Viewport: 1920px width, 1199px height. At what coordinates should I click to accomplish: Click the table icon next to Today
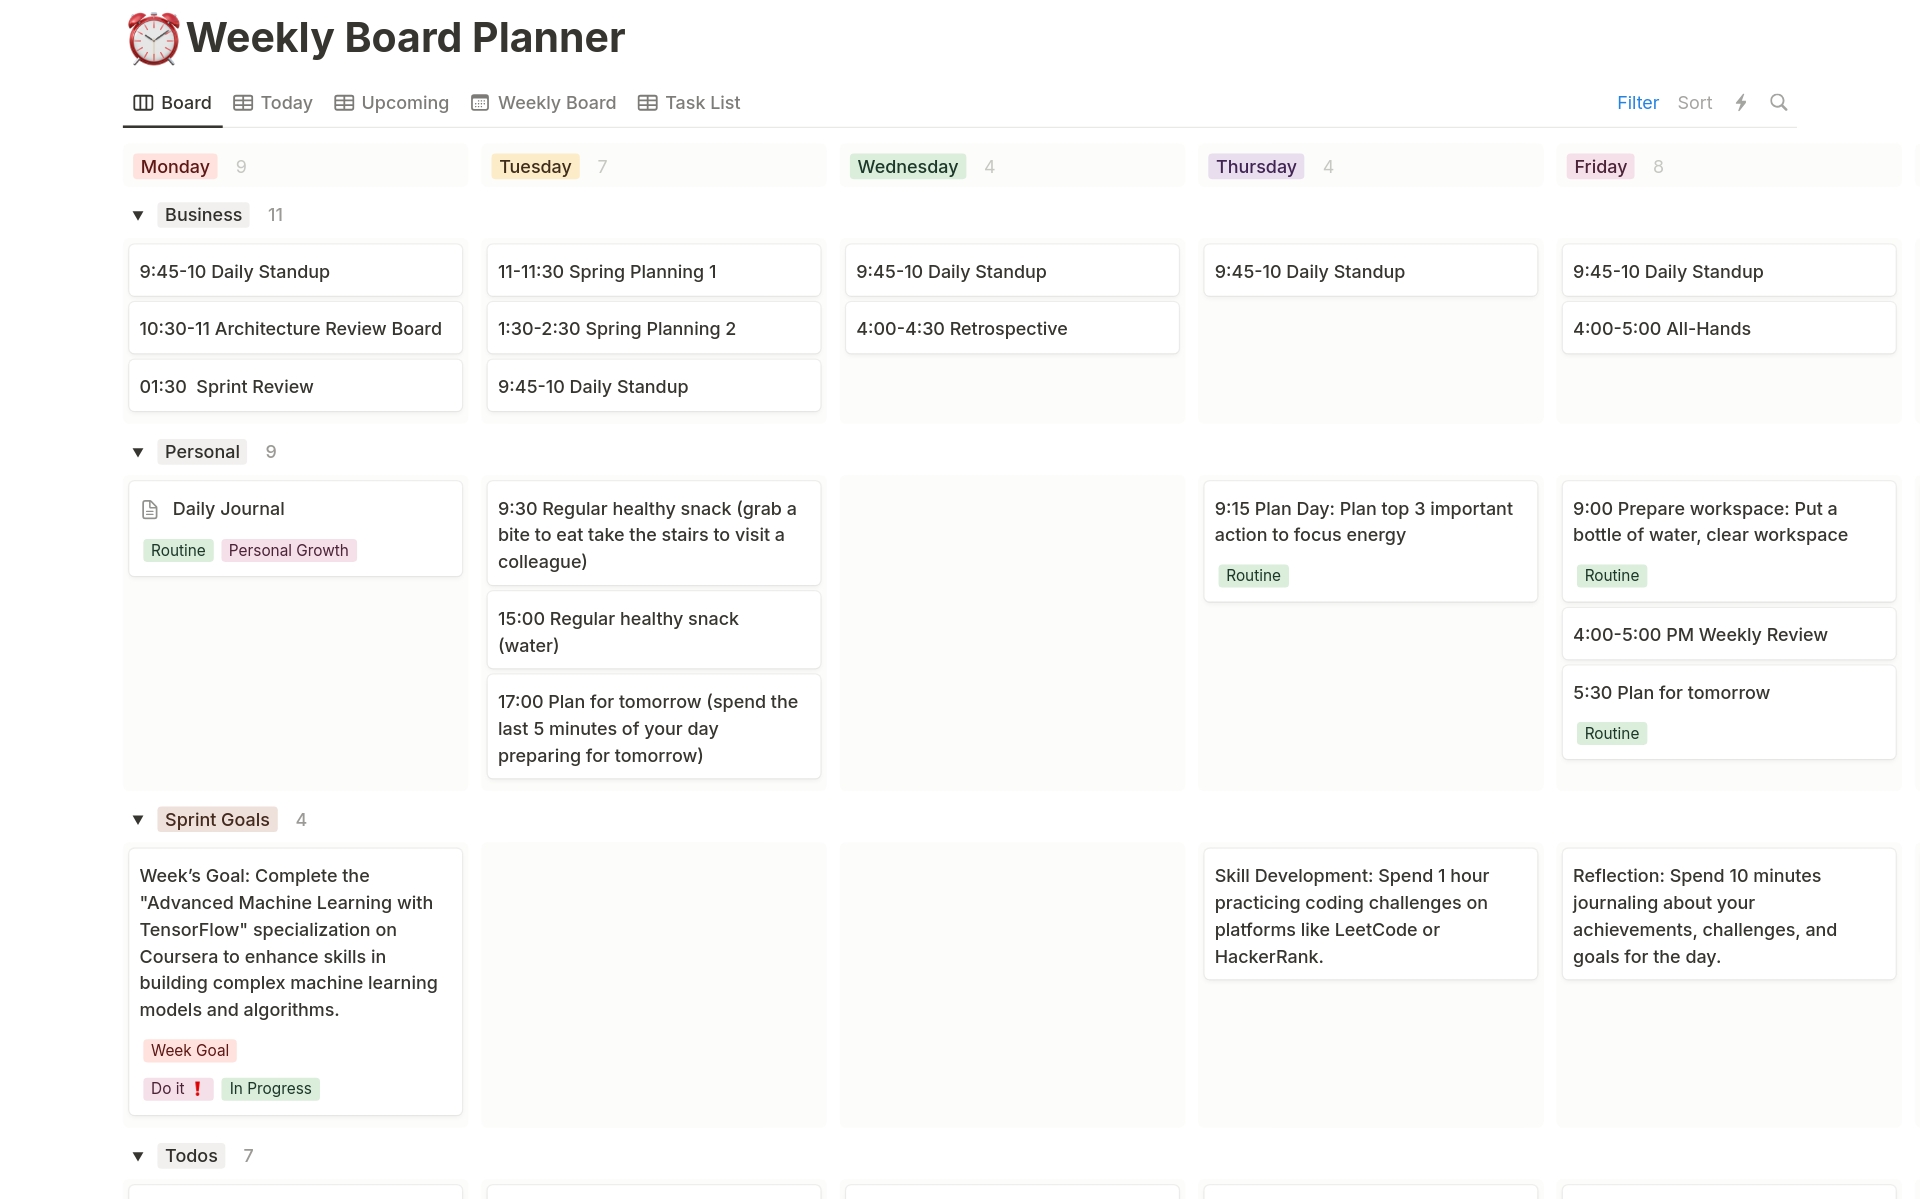[x=242, y=102]
